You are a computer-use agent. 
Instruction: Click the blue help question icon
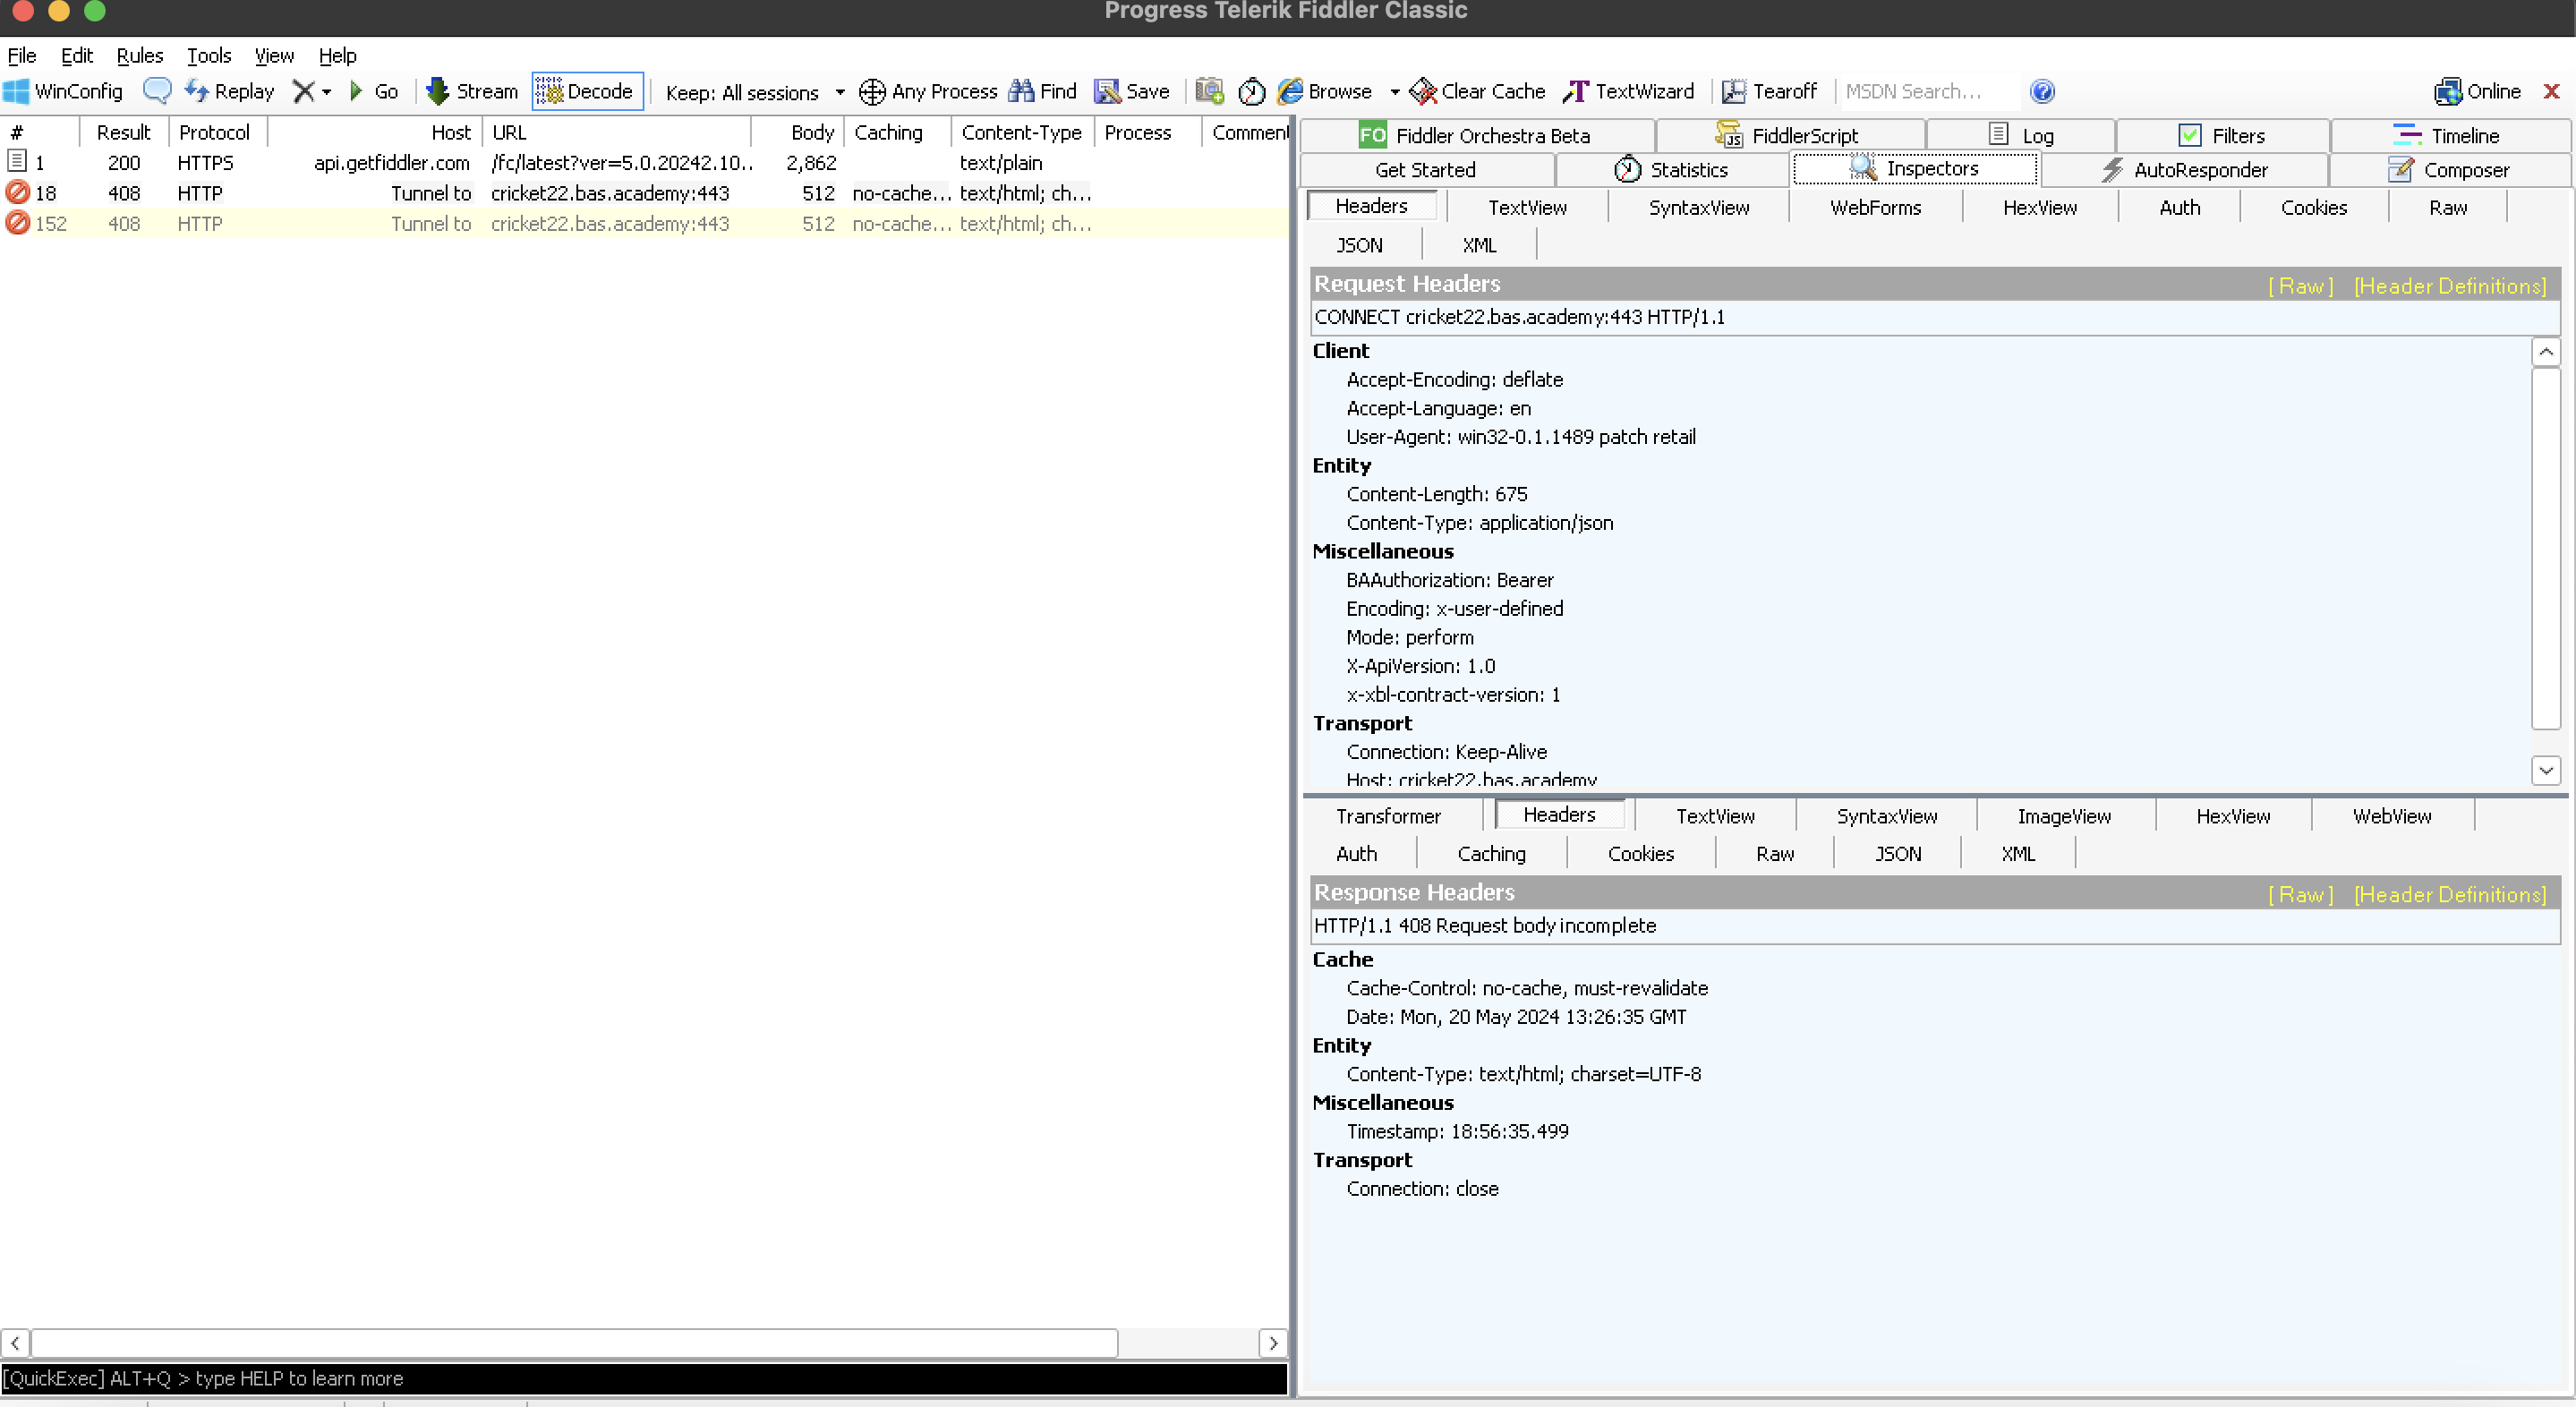tap(2042, 91)
